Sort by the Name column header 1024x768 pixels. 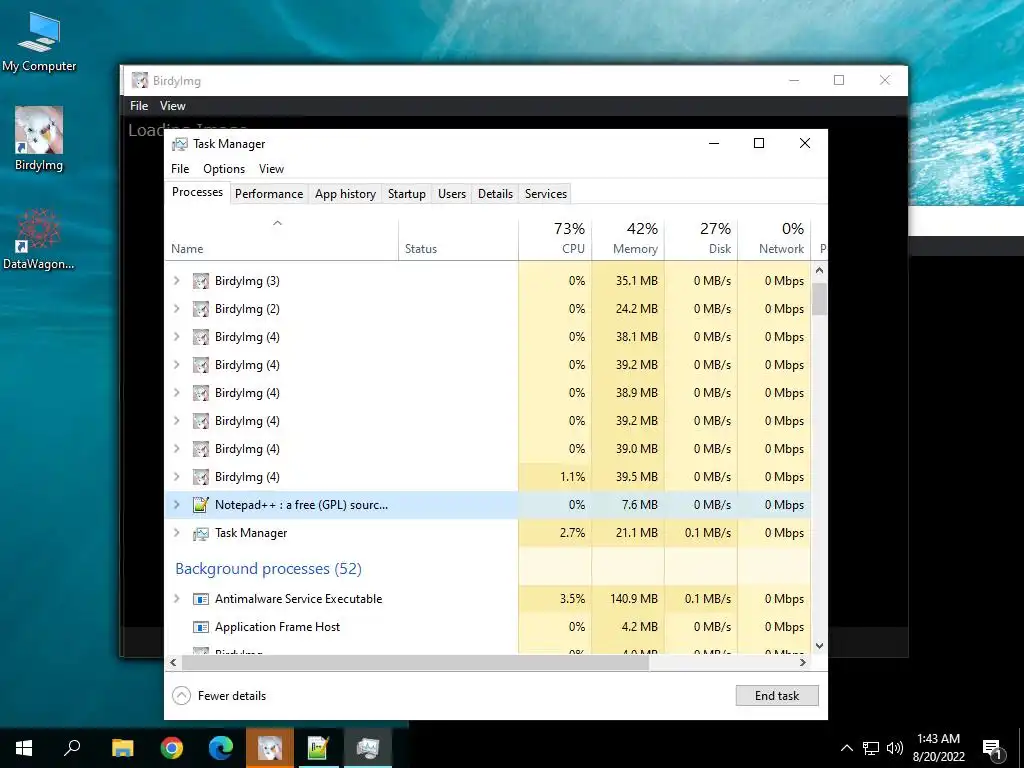point(282,238)
